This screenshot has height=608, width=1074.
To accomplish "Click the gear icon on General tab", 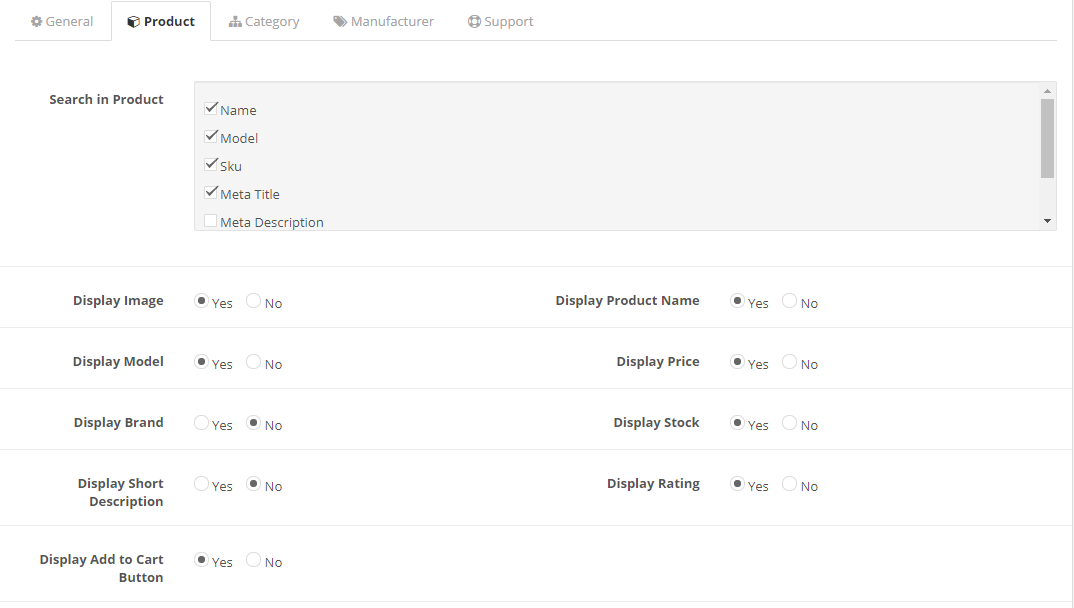I will pyautogui.click(x=37, y=21).
